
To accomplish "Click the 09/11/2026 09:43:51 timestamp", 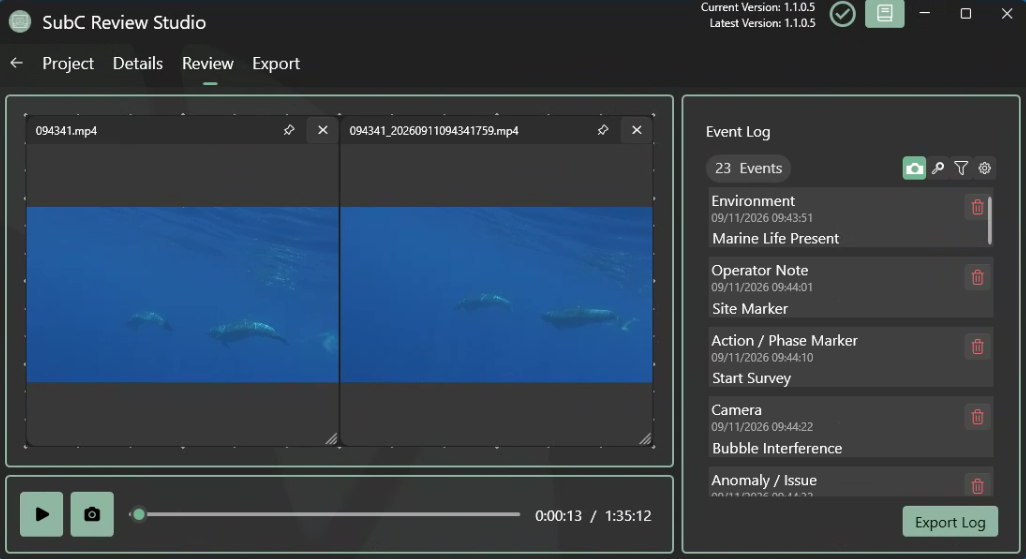I will (x=762, y=218).
